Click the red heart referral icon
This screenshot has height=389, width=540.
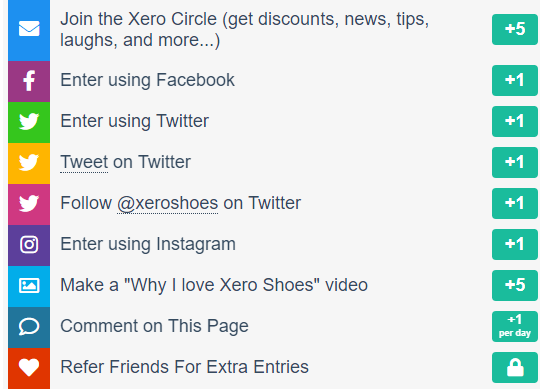pyautogui.click(x=29, y=367)
